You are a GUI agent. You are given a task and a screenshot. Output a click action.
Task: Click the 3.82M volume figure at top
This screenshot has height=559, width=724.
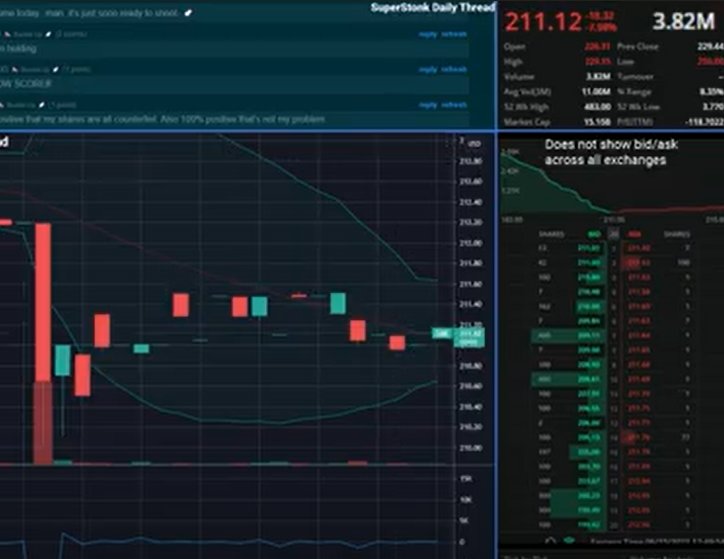click(x=683, y=21)
